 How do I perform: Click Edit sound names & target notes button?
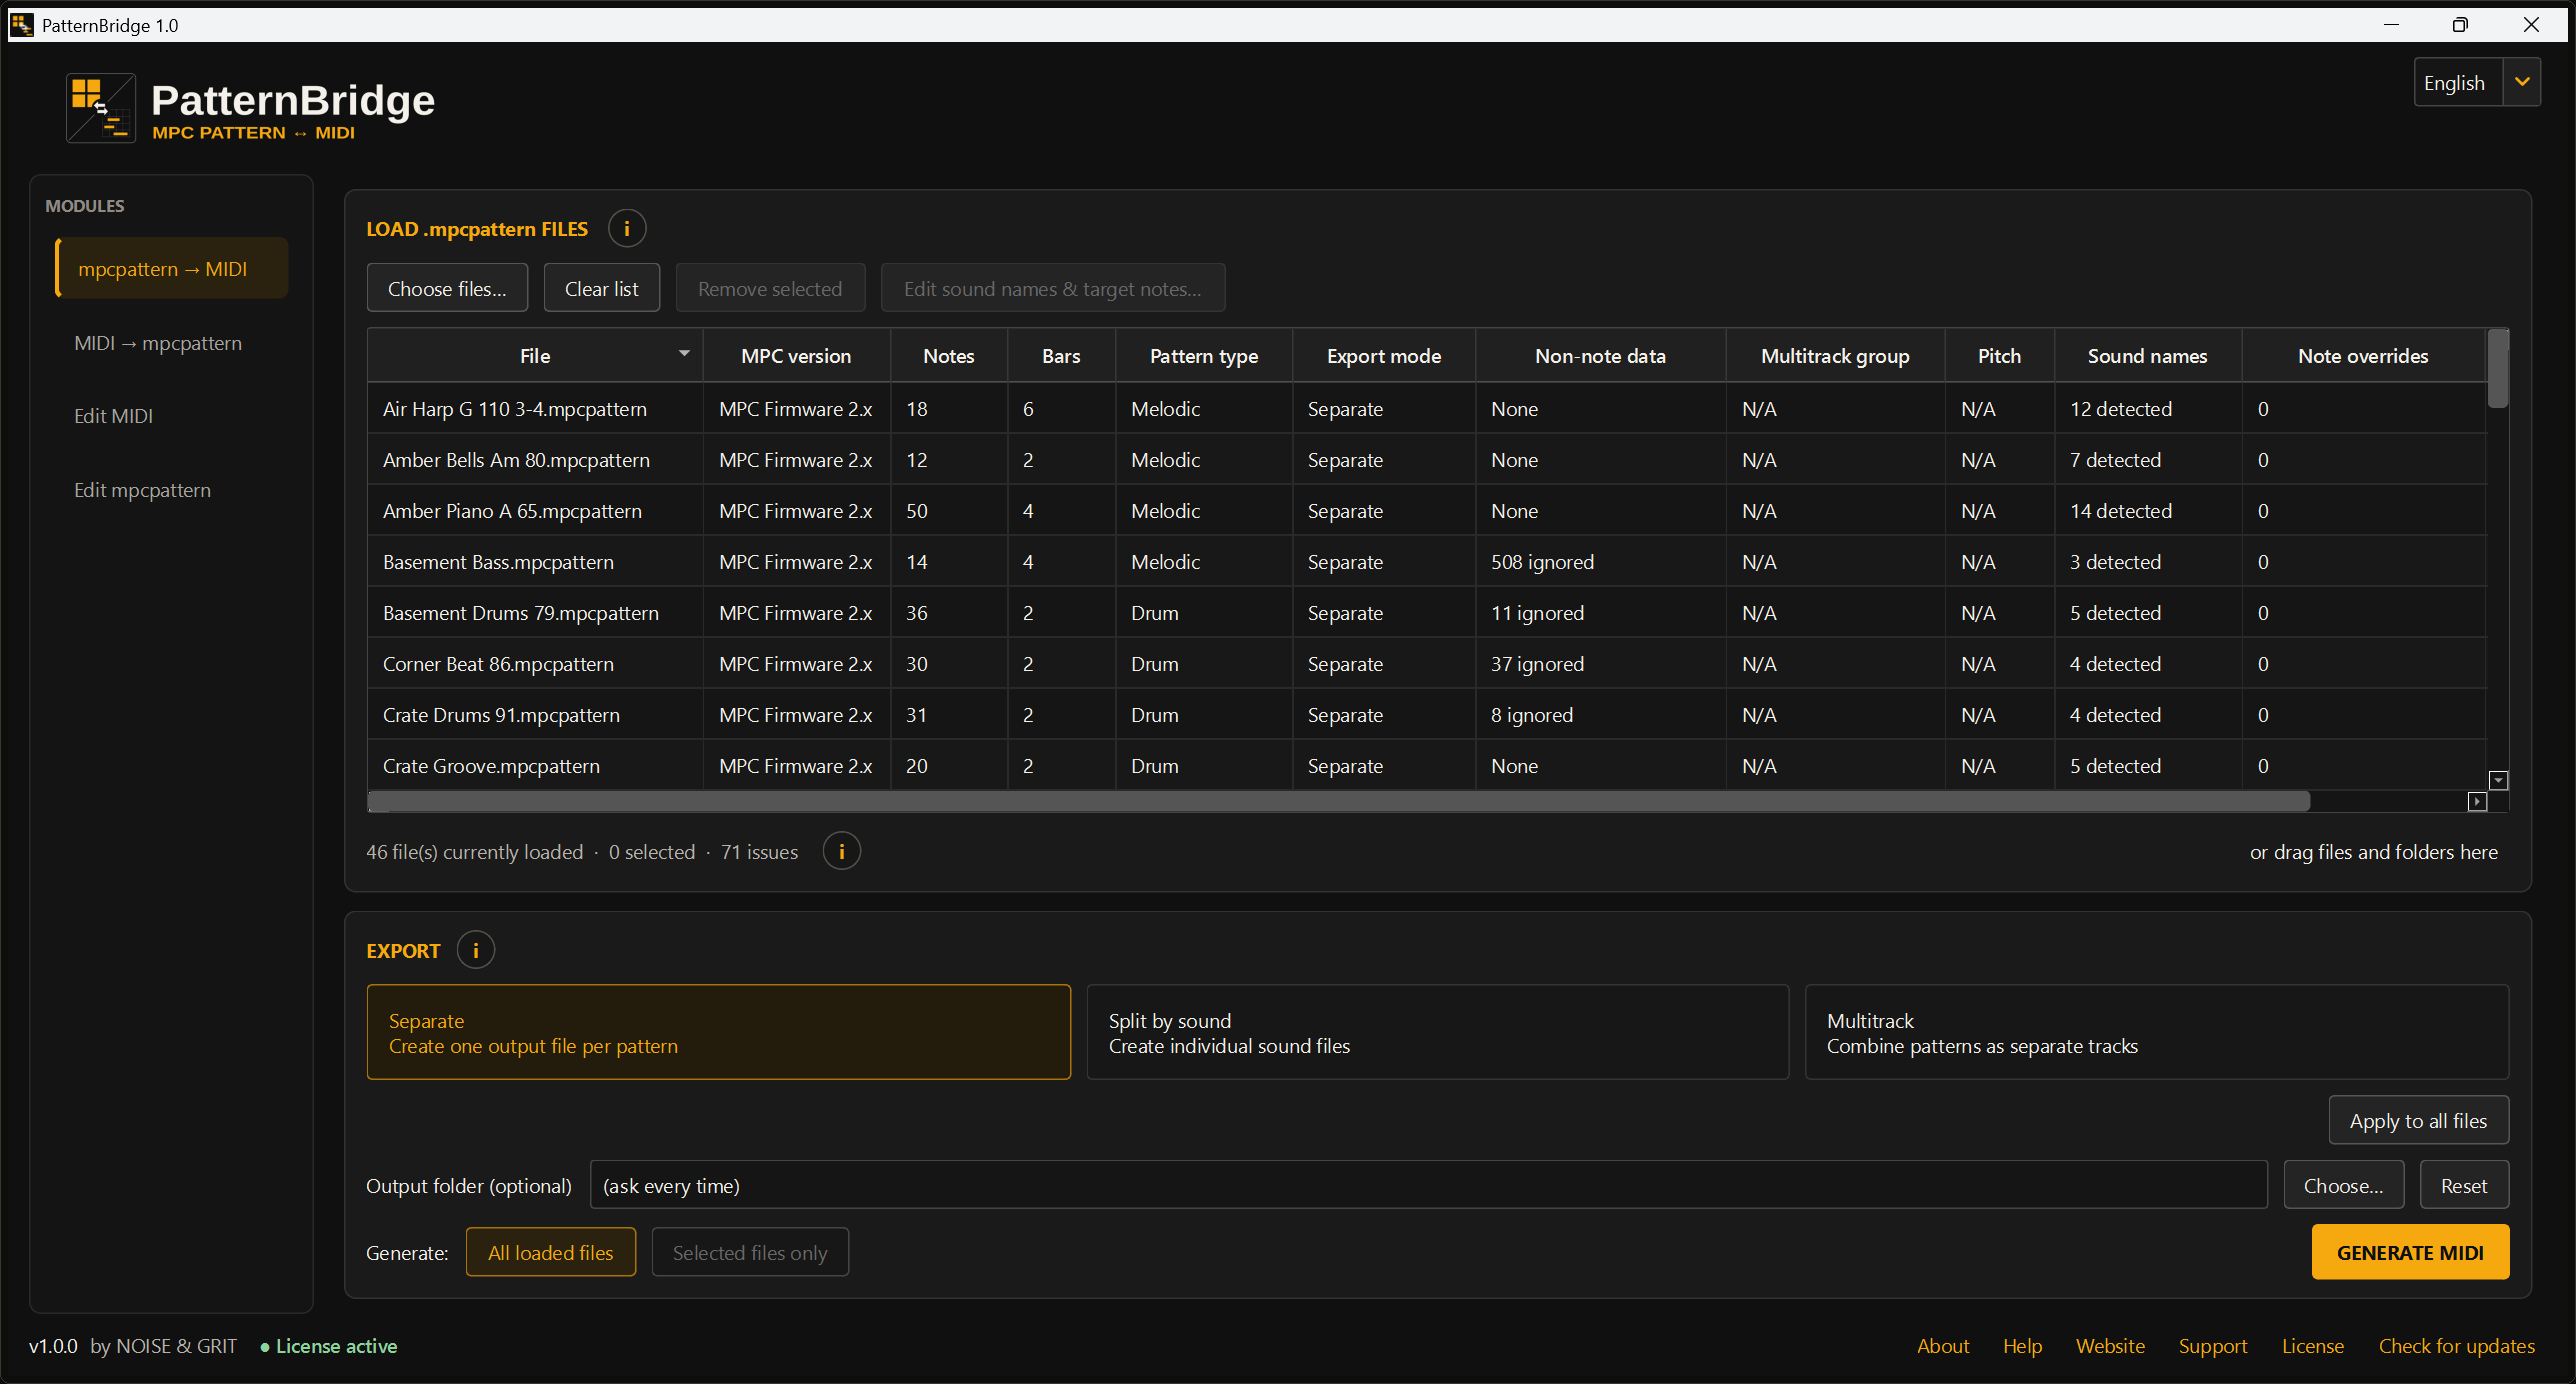[1053, 289]
